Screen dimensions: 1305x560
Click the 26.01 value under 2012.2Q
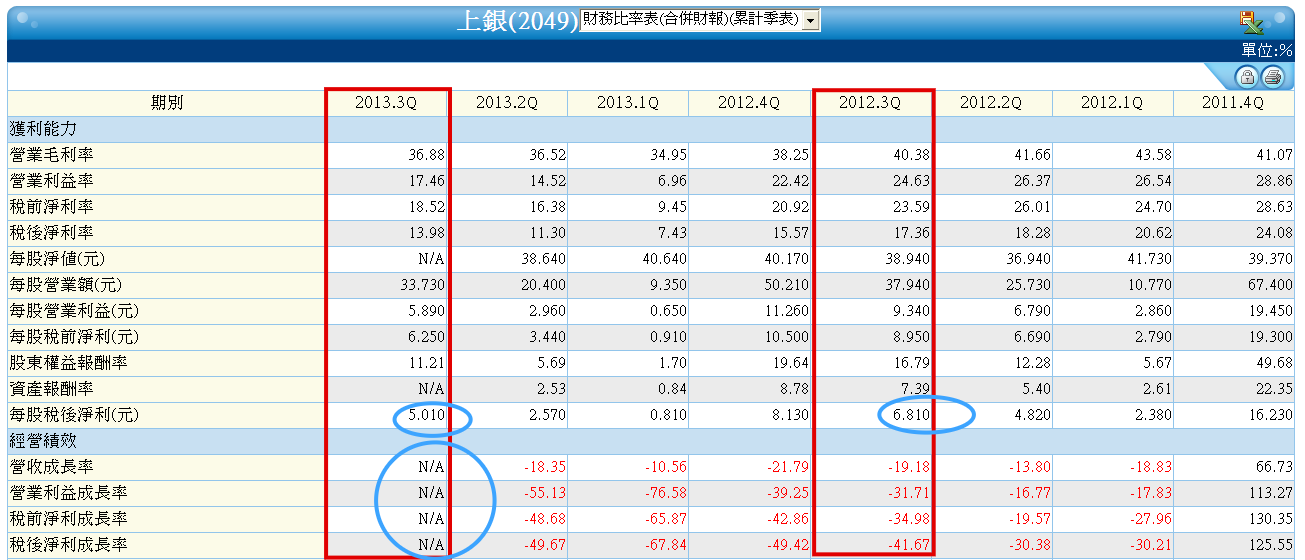pos(1032,207)
